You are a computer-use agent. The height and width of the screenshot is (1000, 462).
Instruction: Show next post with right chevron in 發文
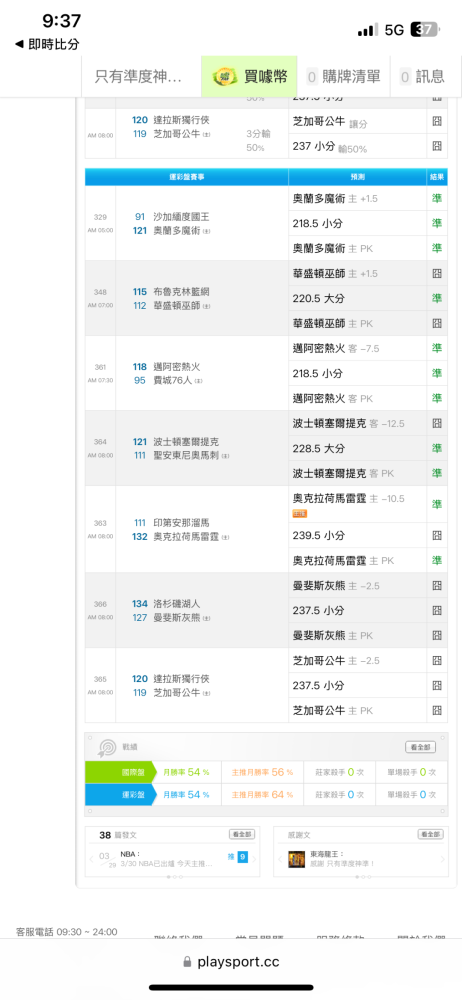pos(254,859)
